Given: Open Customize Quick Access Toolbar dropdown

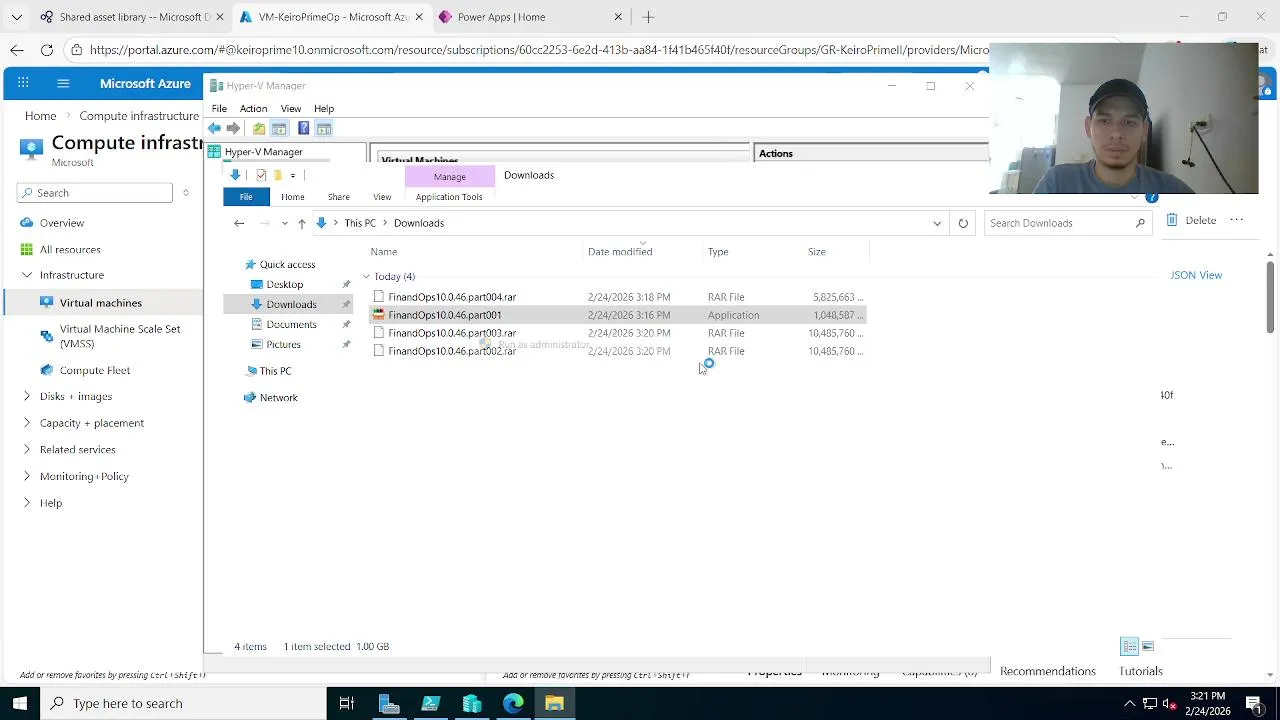Looking at the screenshot, I should click(x=292, y=175).
